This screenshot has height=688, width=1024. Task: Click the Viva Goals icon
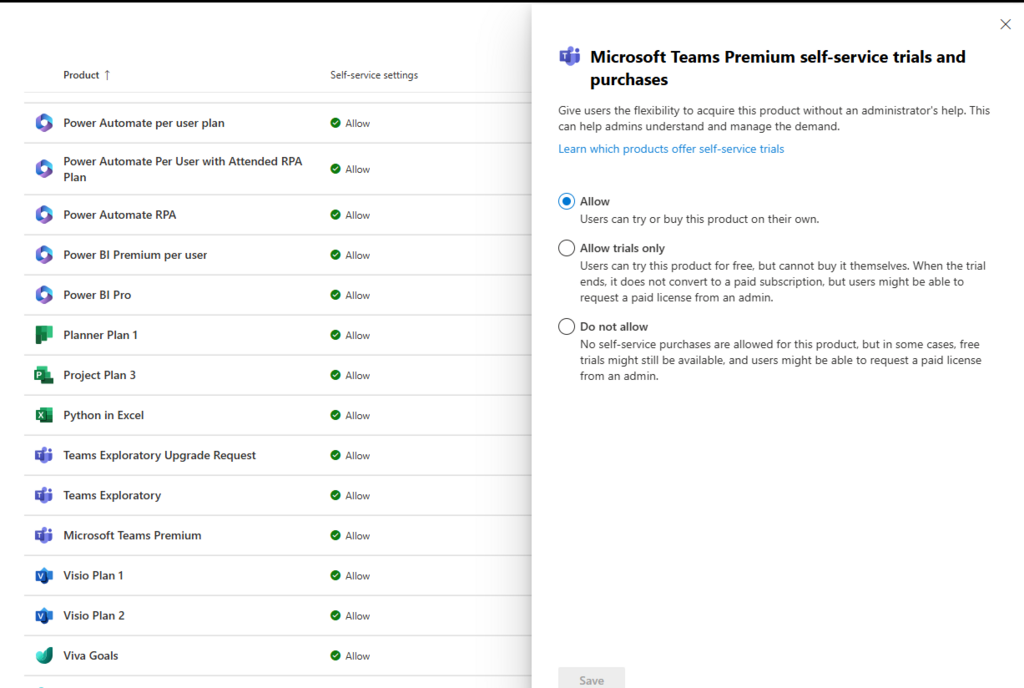click(x=43, y=656)
